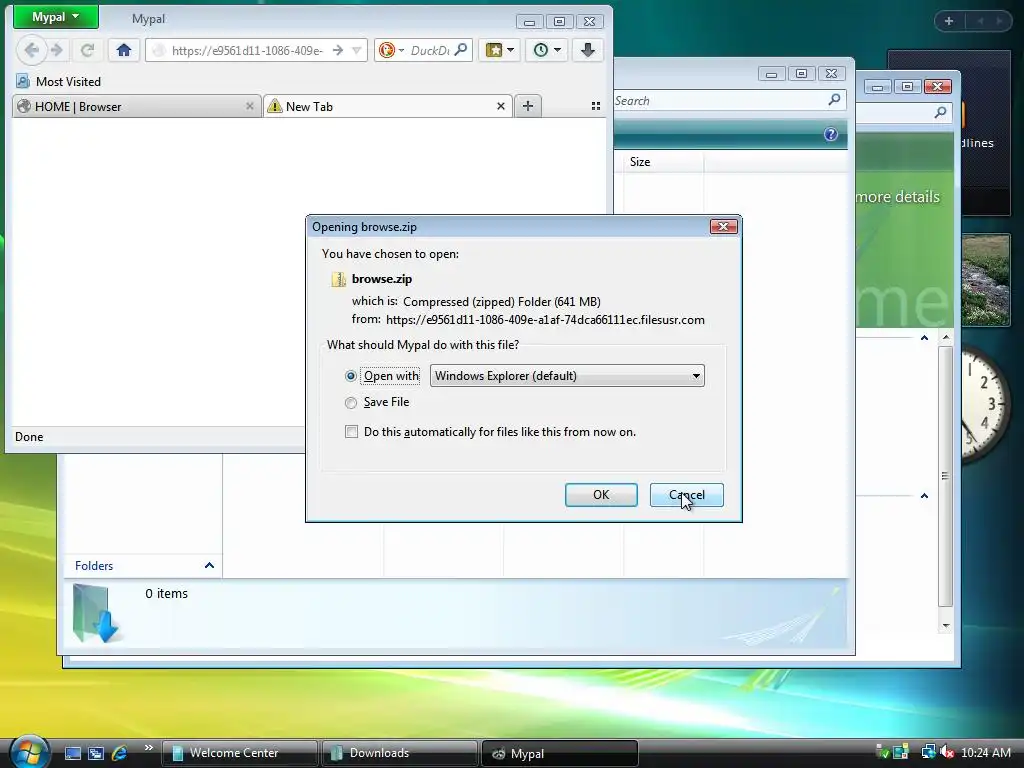1024x768 pixels.
Task: Click Switch between windows quick launch icon
Action: coord(96,753)
